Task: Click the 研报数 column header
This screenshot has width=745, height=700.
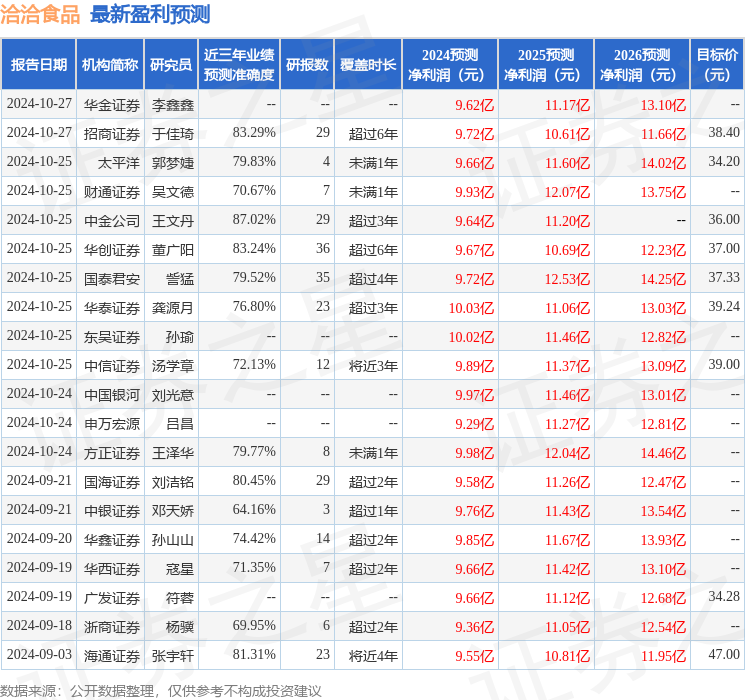Action: coord(307,65)
